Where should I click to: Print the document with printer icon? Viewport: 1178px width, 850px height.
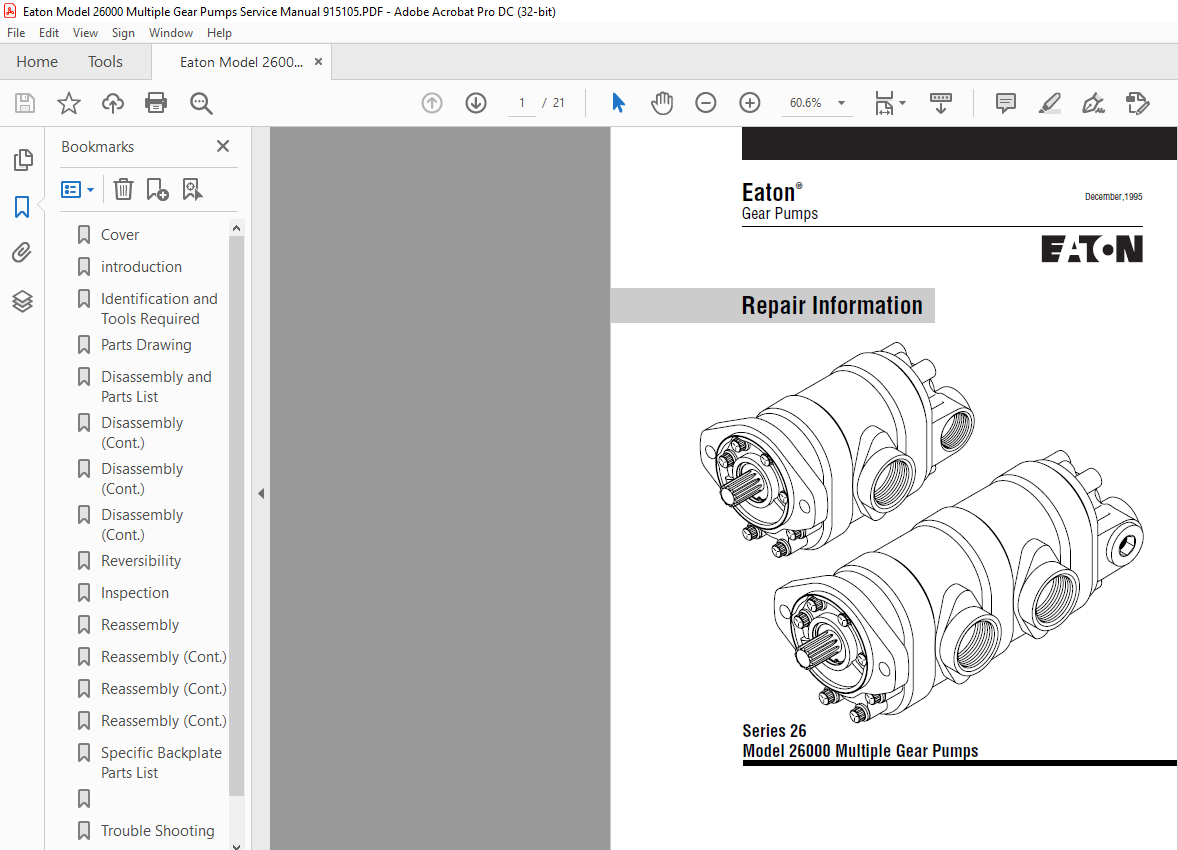tap(156, 103)
